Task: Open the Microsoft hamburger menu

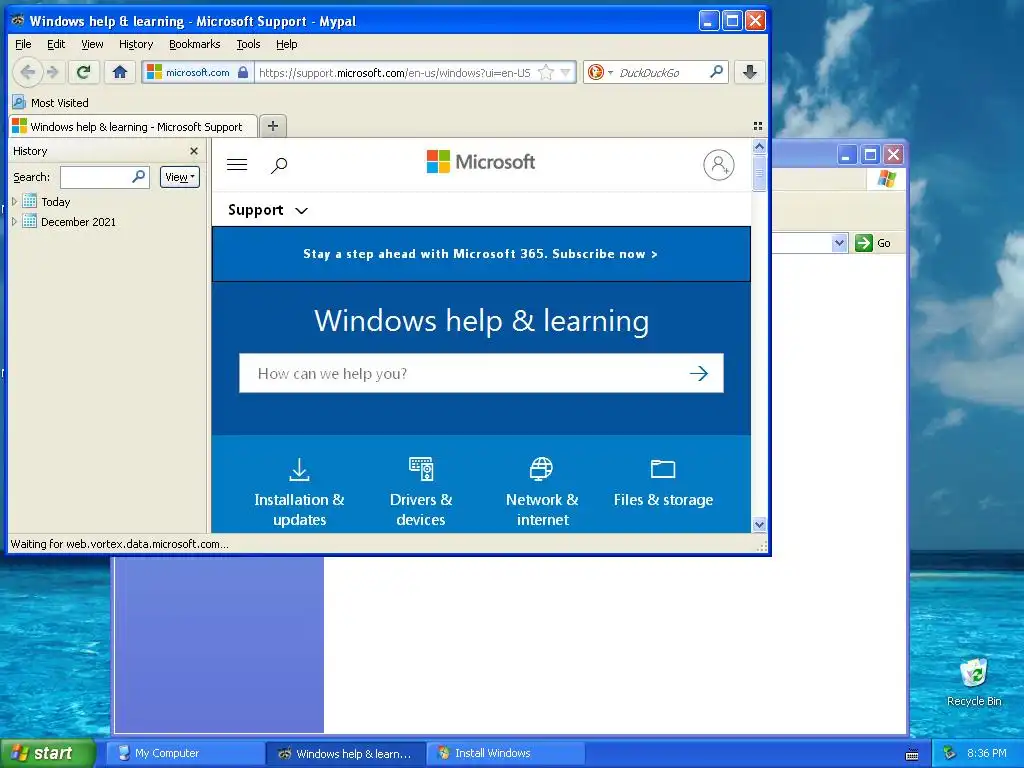Action: [x=237, y=165]
